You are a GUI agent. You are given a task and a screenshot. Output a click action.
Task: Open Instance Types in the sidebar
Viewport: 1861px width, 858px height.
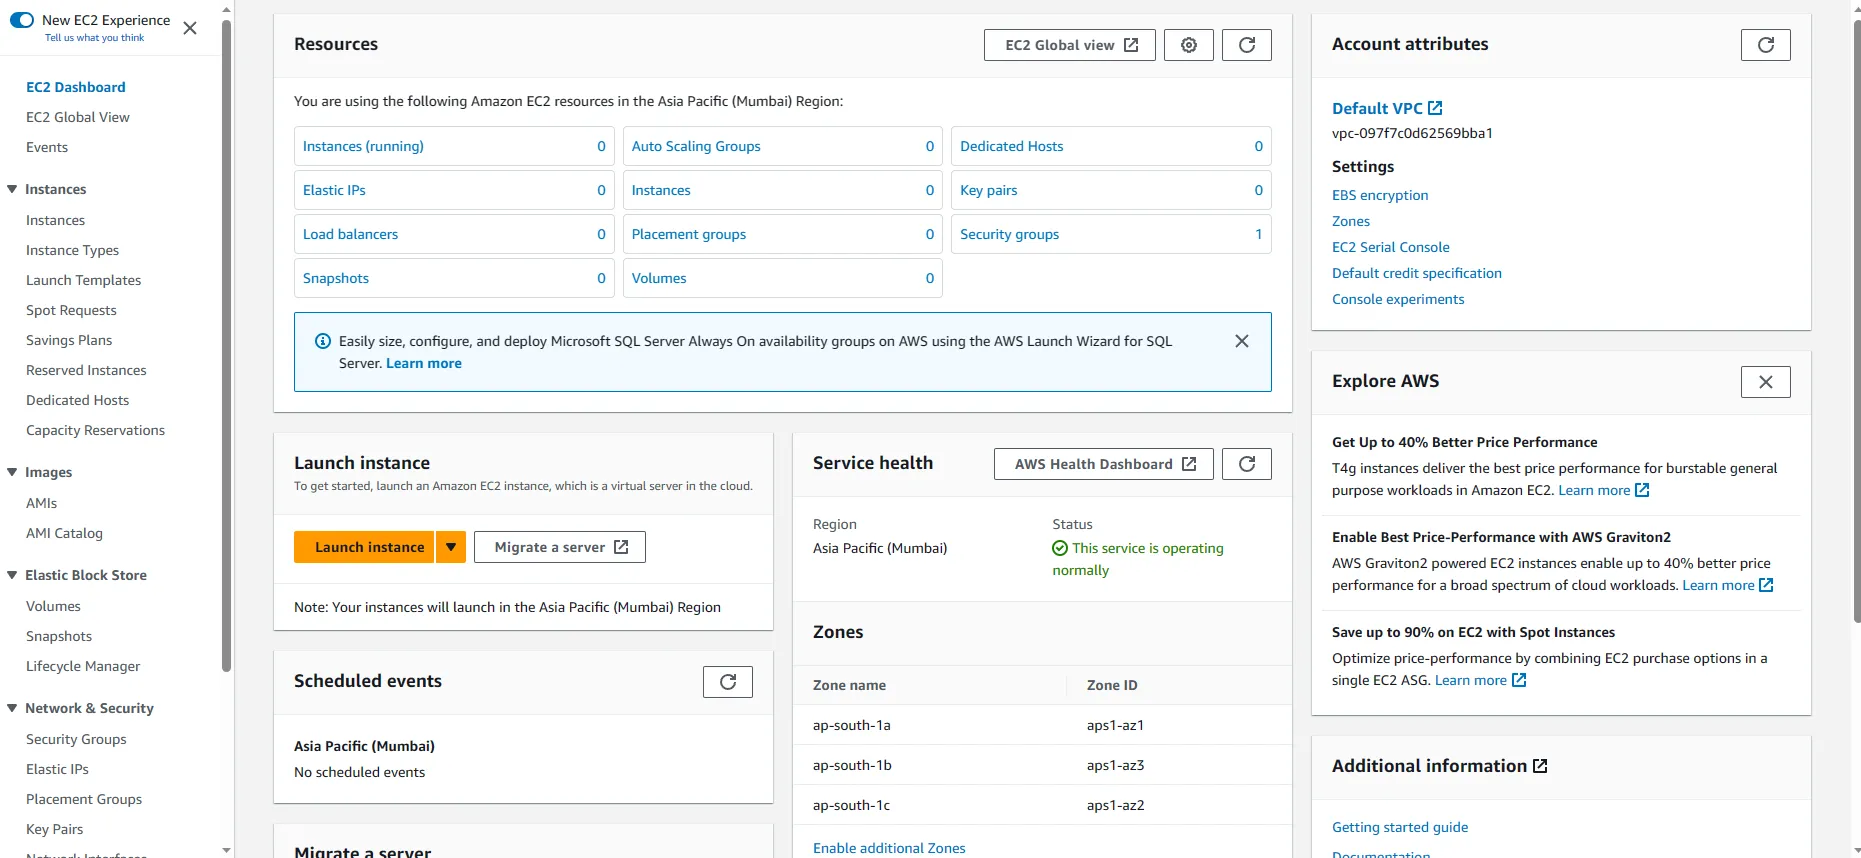72,250
